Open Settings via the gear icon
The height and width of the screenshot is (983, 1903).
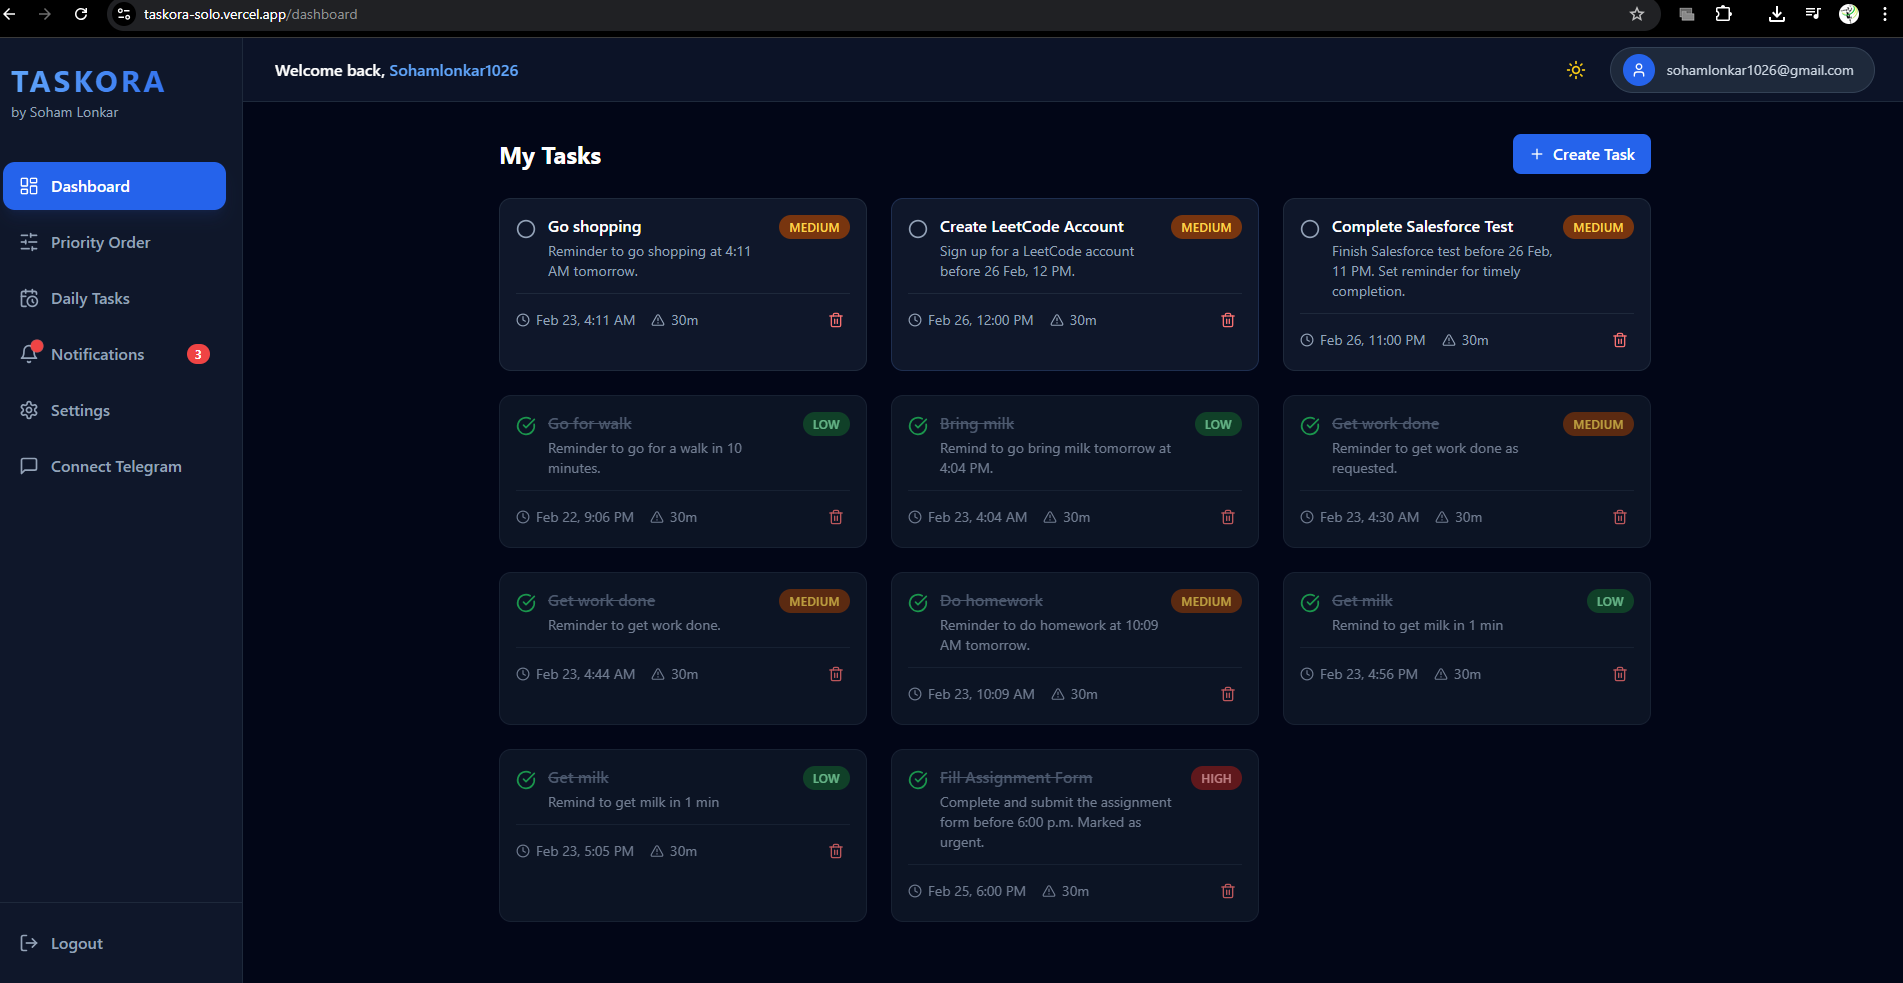30,410
